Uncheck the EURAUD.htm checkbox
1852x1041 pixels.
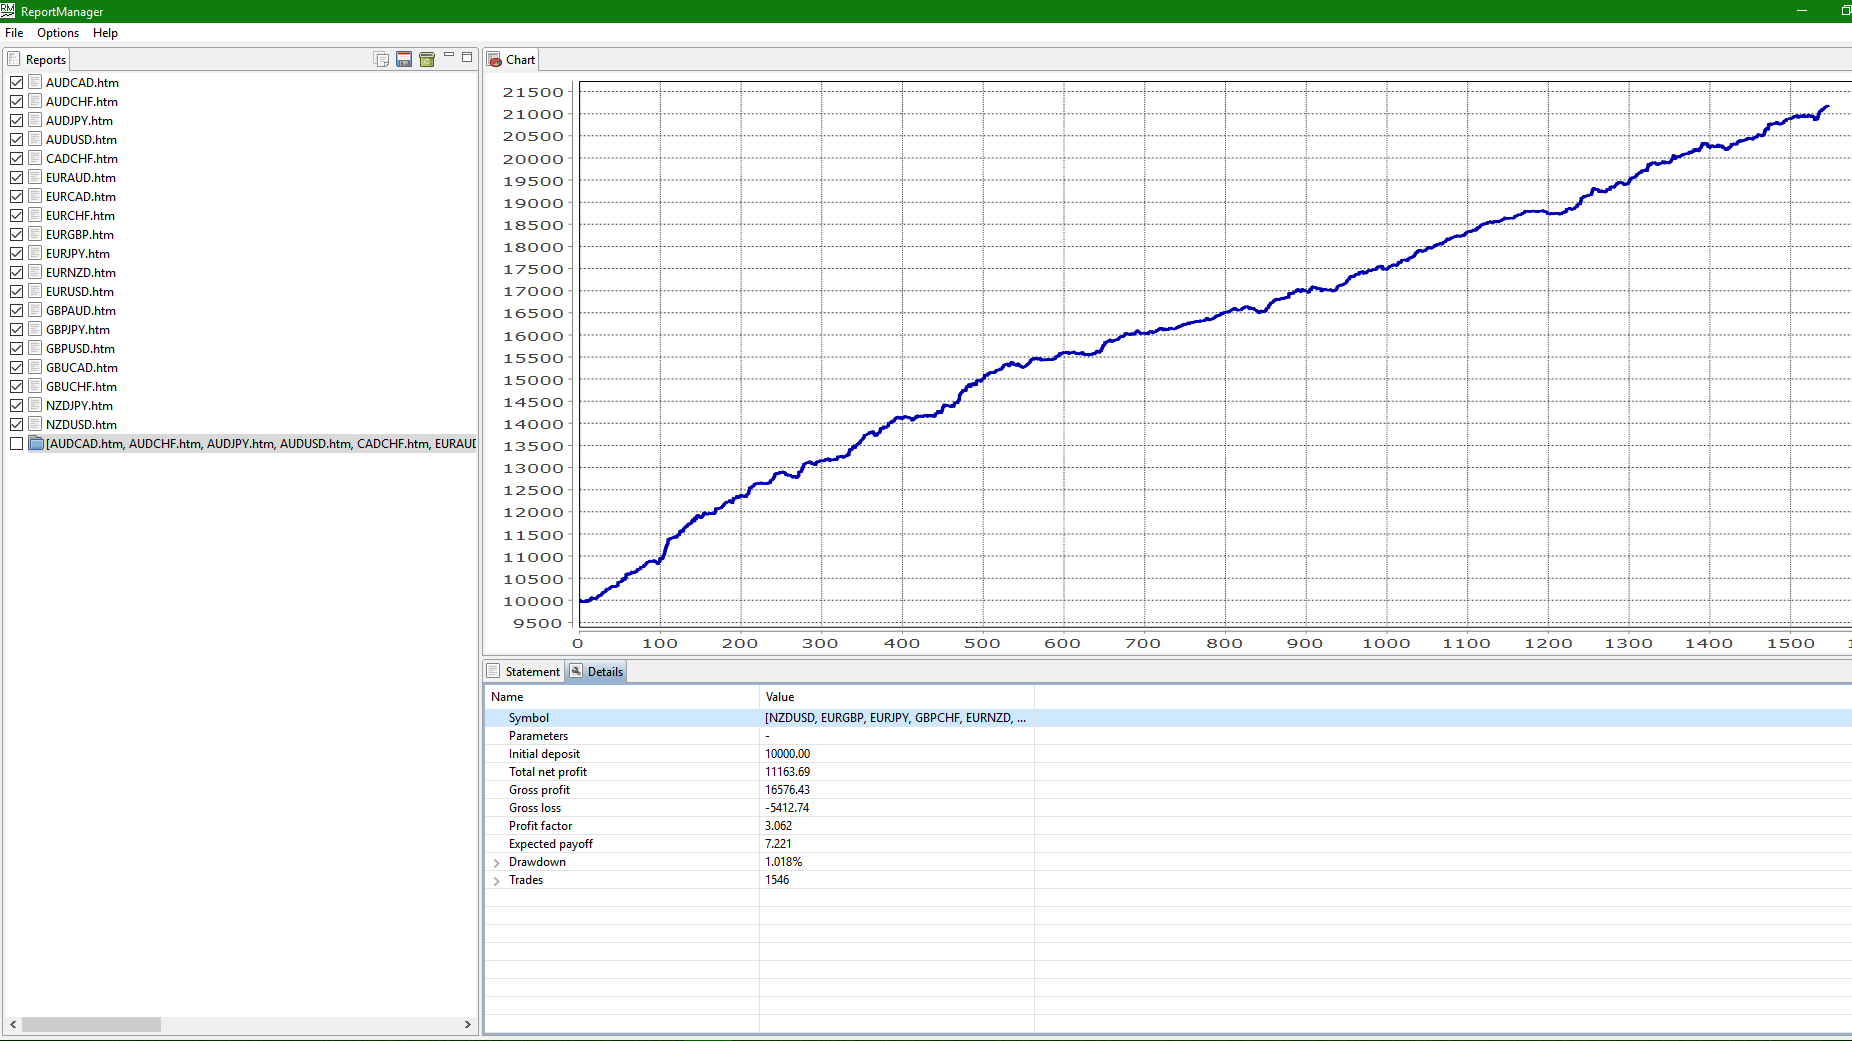click(x=16, y=177)
